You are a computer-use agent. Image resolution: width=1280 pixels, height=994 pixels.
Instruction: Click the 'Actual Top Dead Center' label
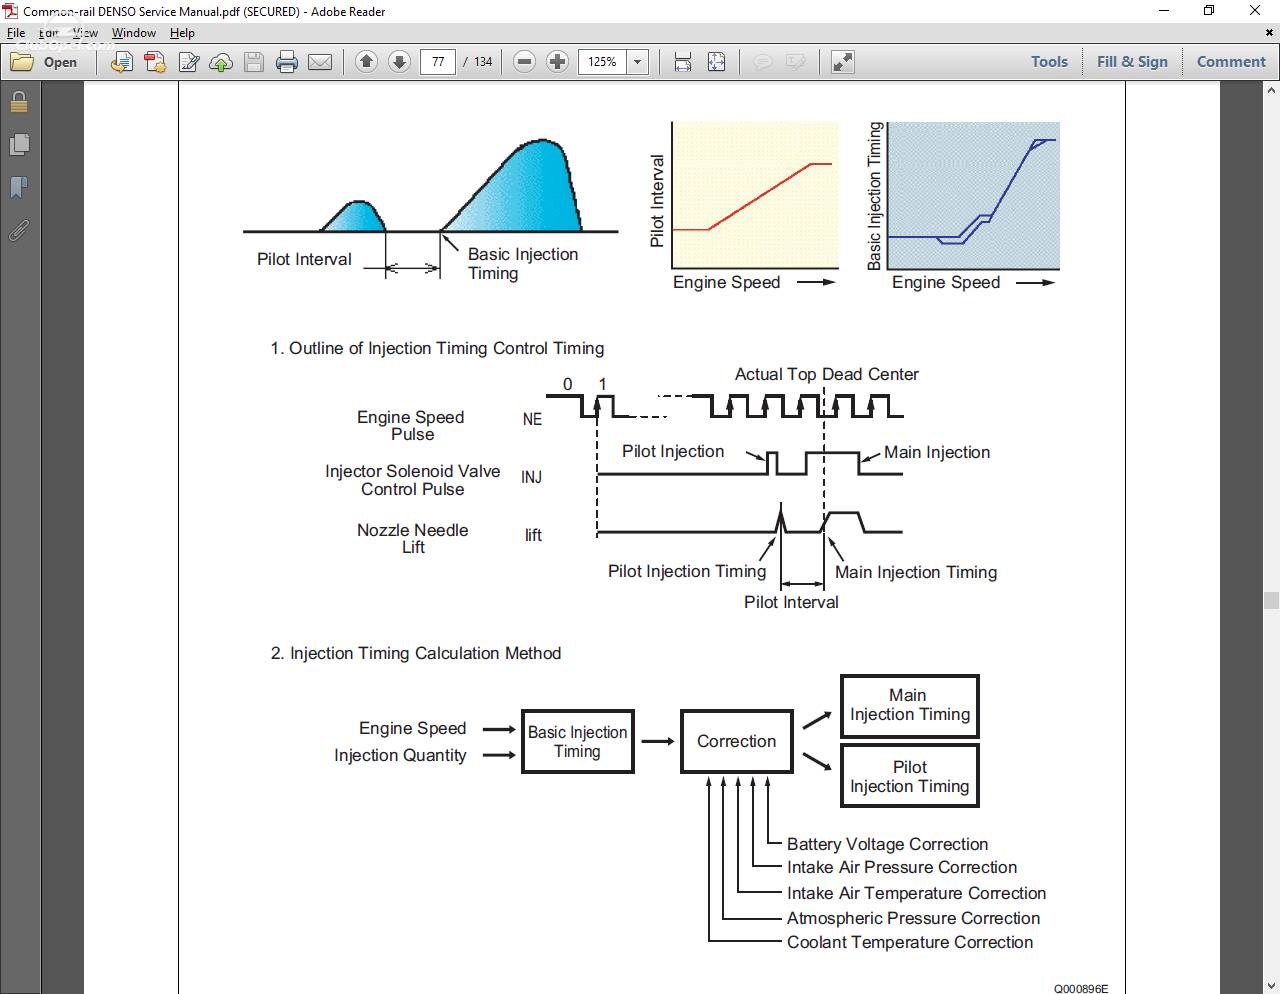(827, 374)
